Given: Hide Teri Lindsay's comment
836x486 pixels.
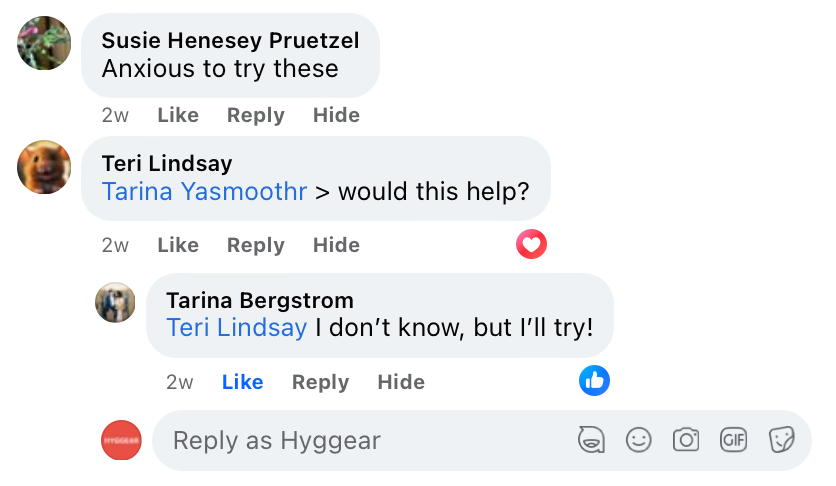Looking at the screenshot, I should pyautogui.click(x=336, y=245).
